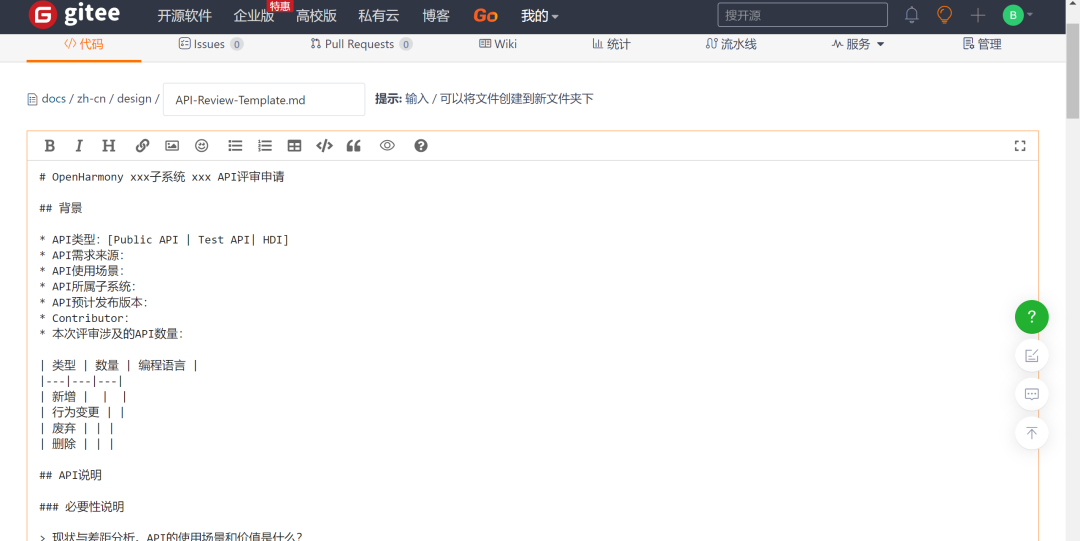Insert a hyperlink via link icon
The height and width of the screenshot is (541, 1080).
pos(143,145)
